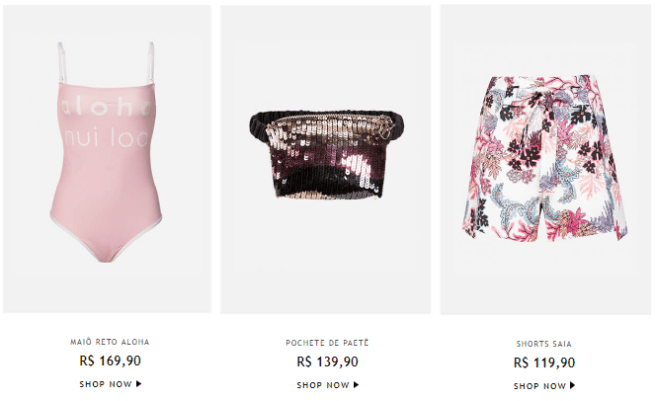Click the arrow icon beside Shorts Saia Shop Now
The height and width of the screenshot is (401, 655).
[x=572, y=386]
